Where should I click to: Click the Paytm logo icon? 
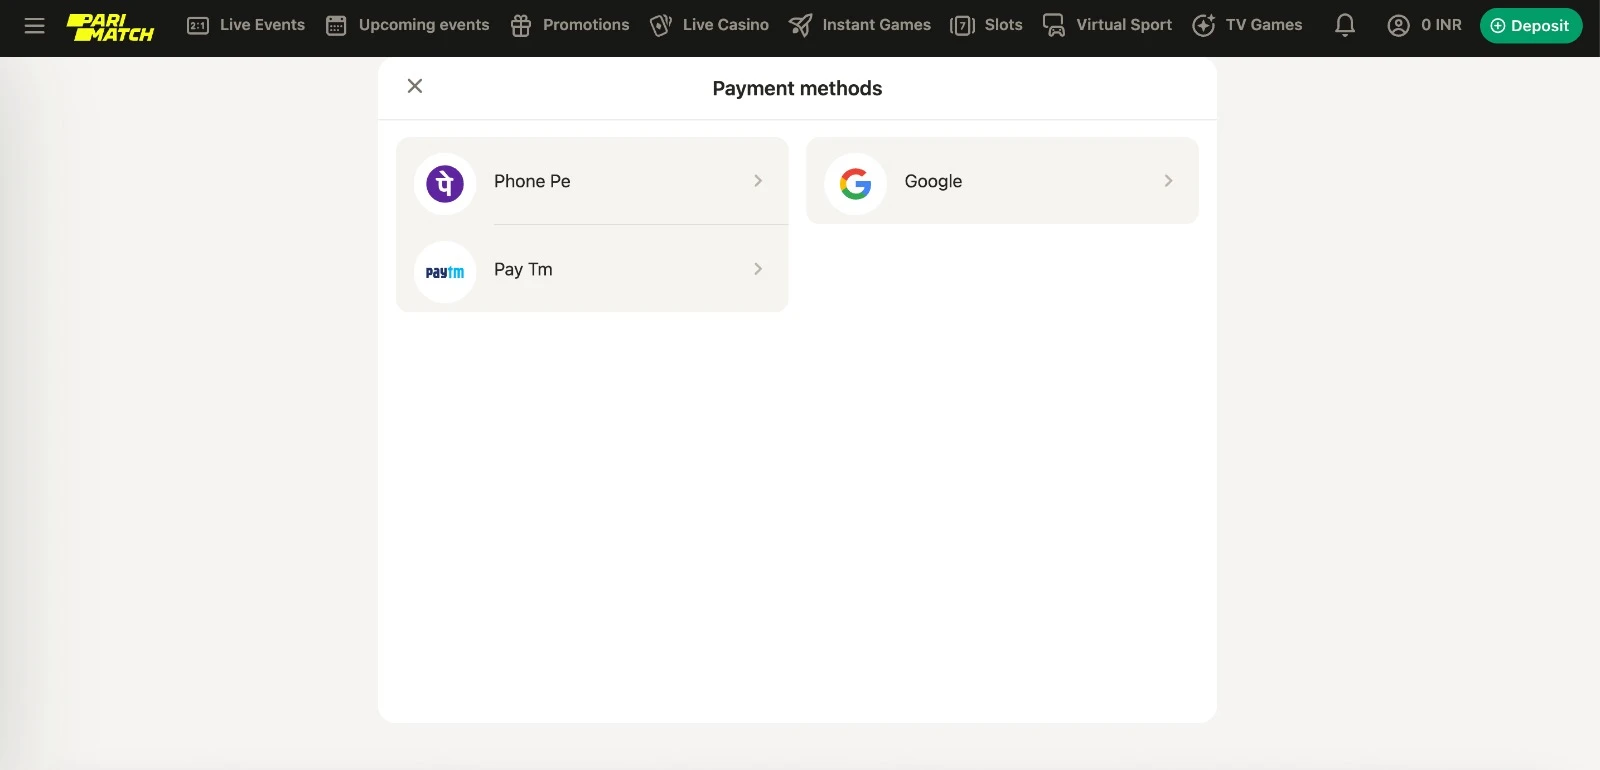click(445, 272)
